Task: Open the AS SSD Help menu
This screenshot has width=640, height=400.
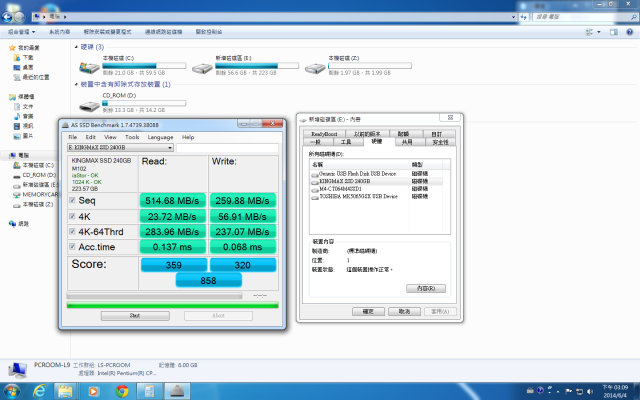Action: click(188, 137)
